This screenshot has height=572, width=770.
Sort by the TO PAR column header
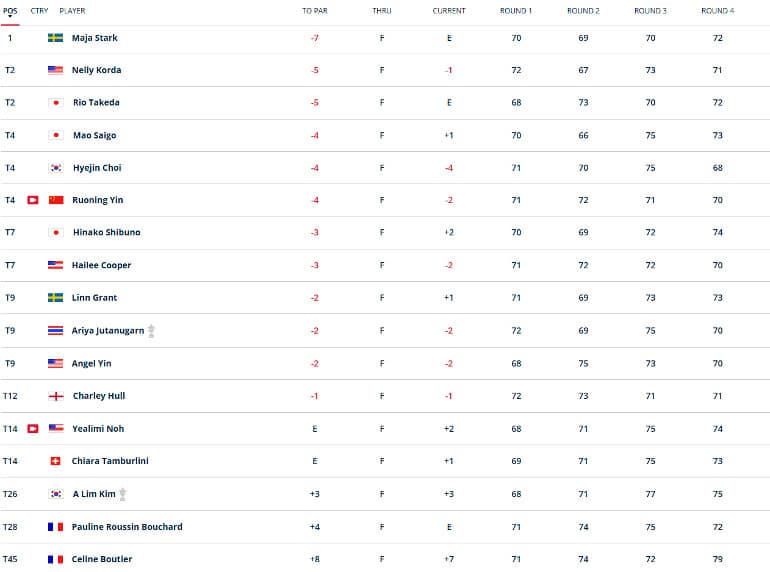[x=315, y=11]
